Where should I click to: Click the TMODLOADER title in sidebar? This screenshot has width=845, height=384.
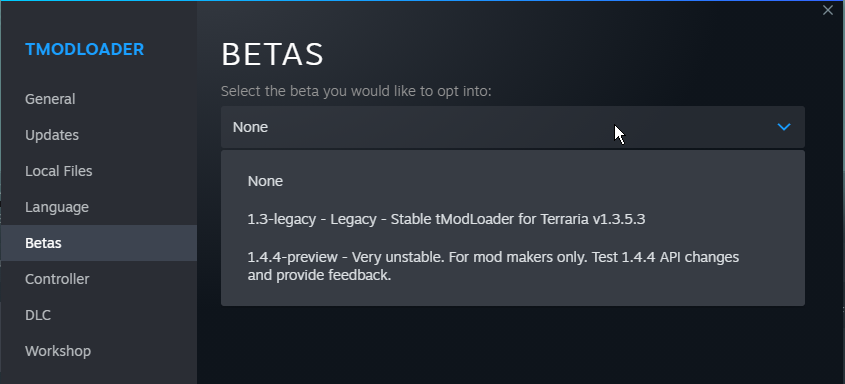click(85, 50)
